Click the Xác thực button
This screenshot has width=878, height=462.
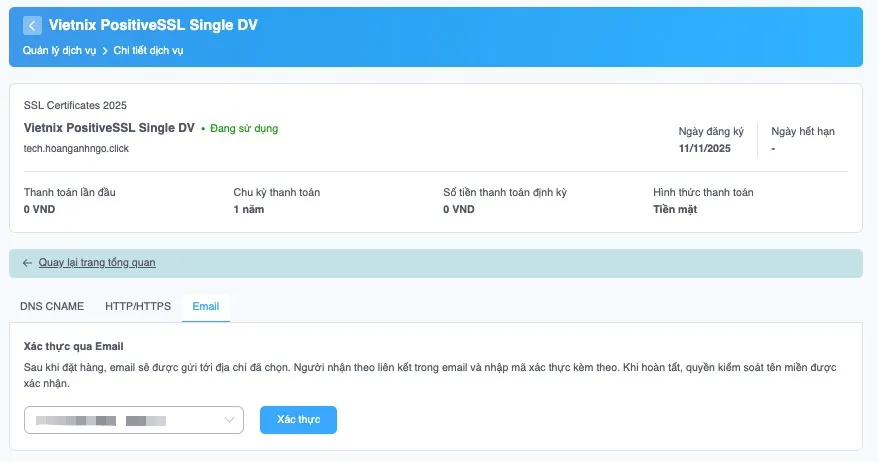pos(298,420)
